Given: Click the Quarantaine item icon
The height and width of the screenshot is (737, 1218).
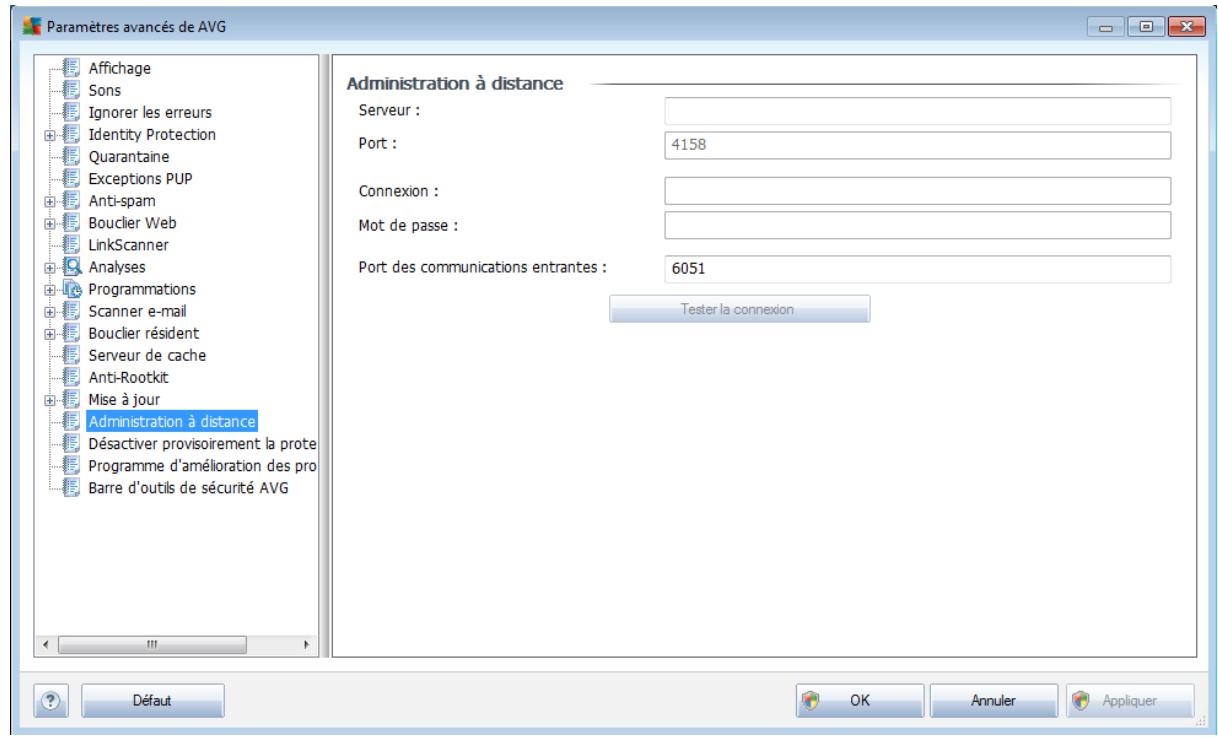Looking at the screenshot, I should (x=70, y=157).
